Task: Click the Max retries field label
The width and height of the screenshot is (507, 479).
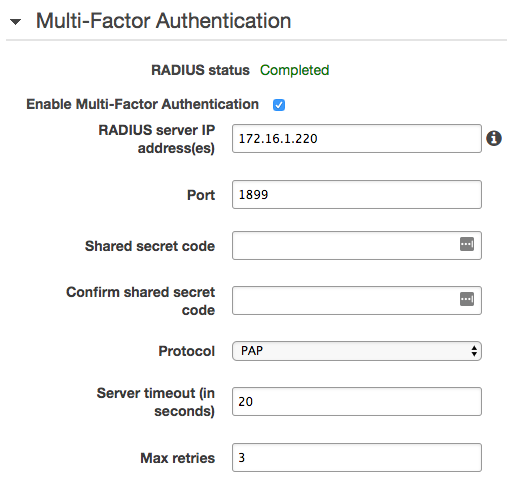Action: point(177,458)
